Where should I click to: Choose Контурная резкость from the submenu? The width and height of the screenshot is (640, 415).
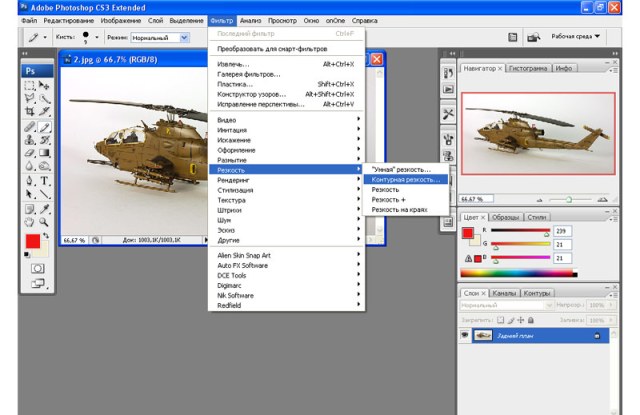coord(405,180)
